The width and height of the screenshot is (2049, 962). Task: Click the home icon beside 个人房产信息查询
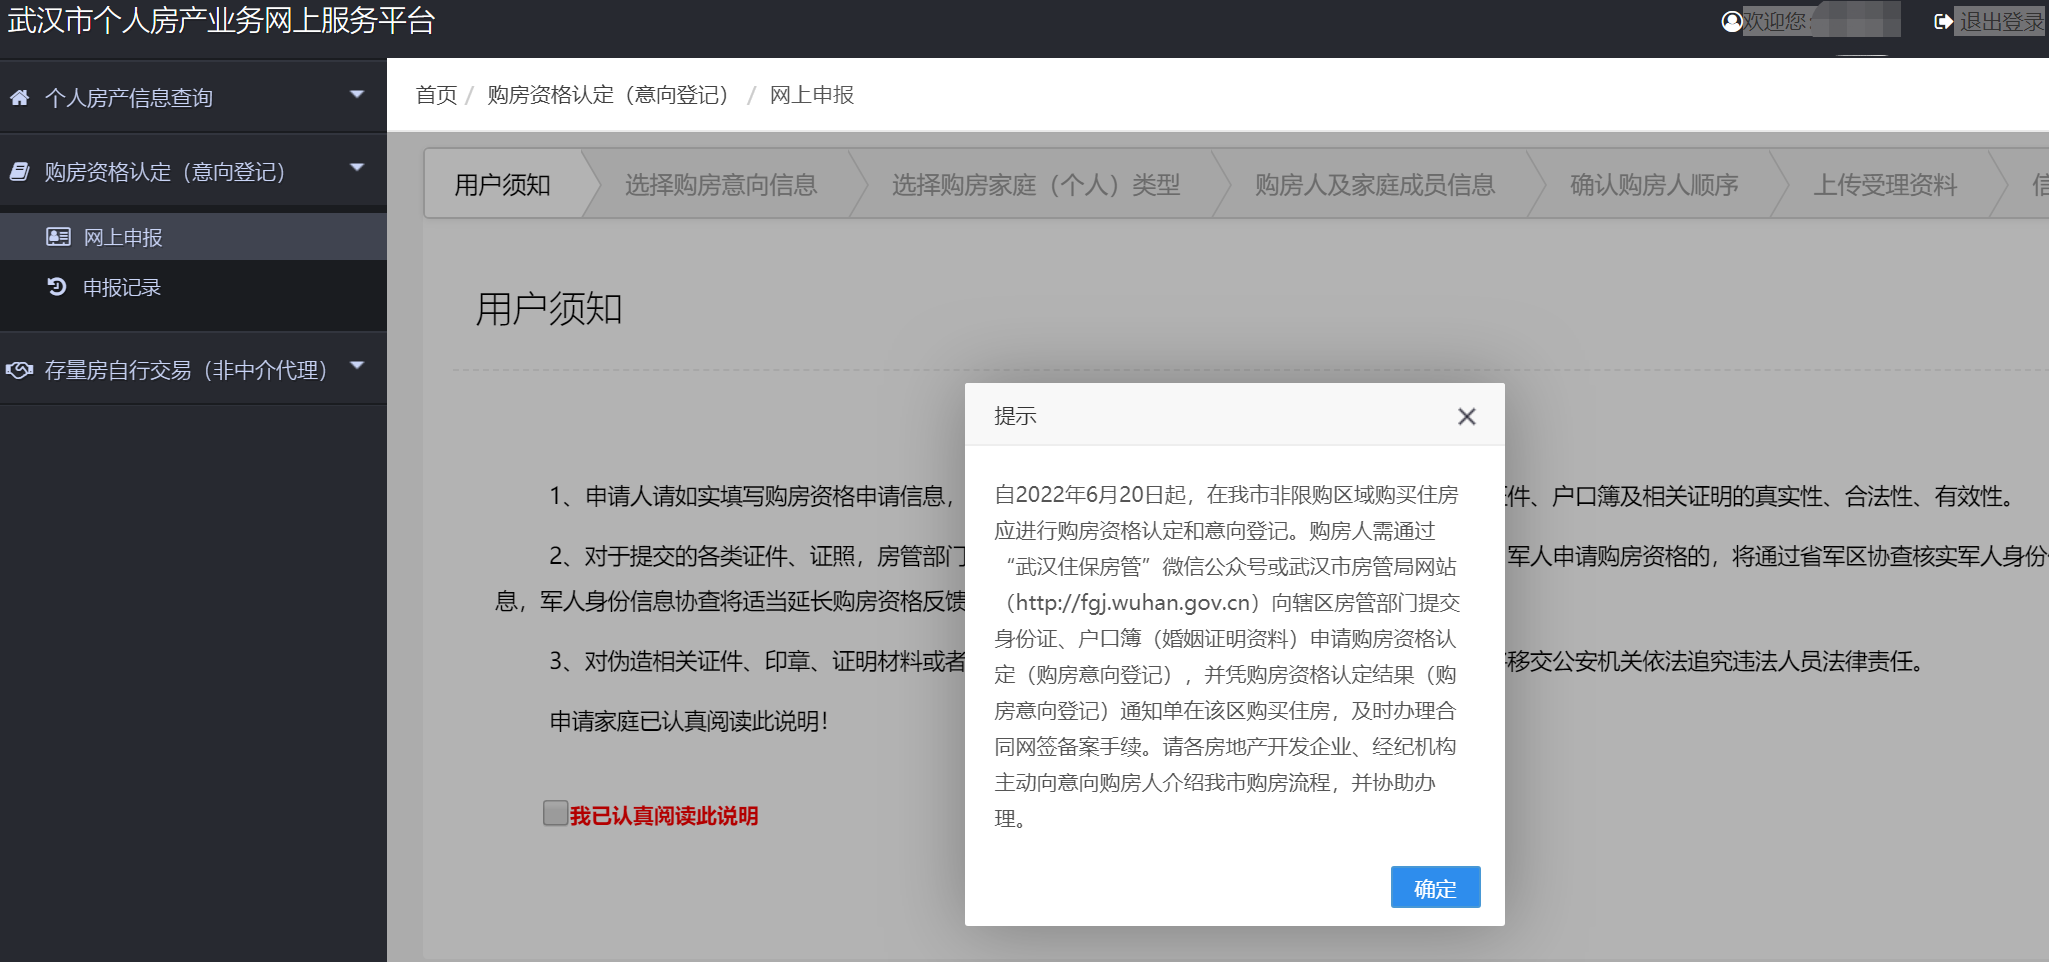[19, 98]
